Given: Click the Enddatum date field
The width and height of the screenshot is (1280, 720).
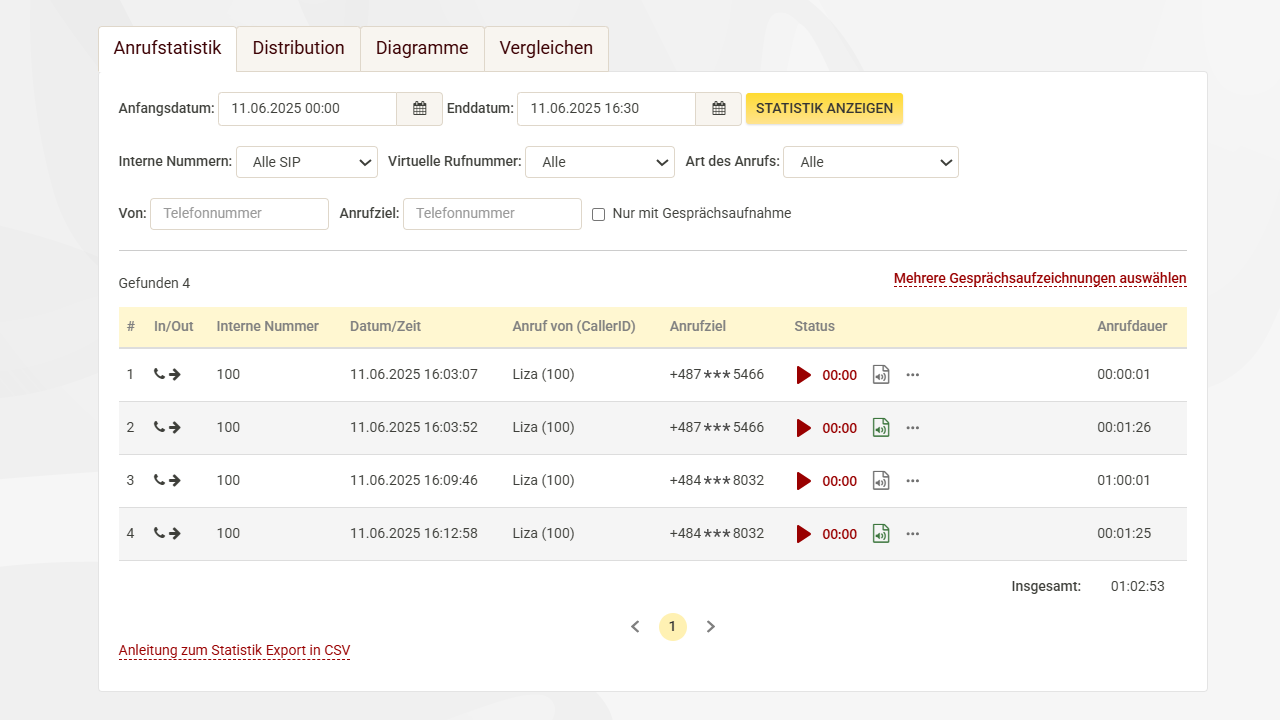Looking at the screenshot, I should [x=606, y=109].
